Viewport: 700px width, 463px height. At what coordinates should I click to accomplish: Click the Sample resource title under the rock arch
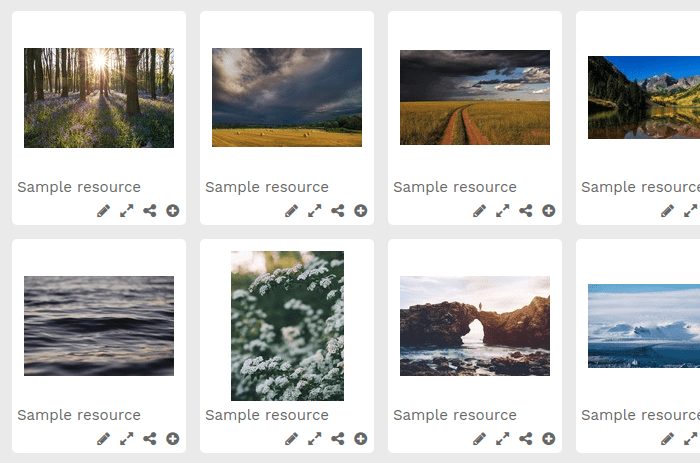(455, 415)
